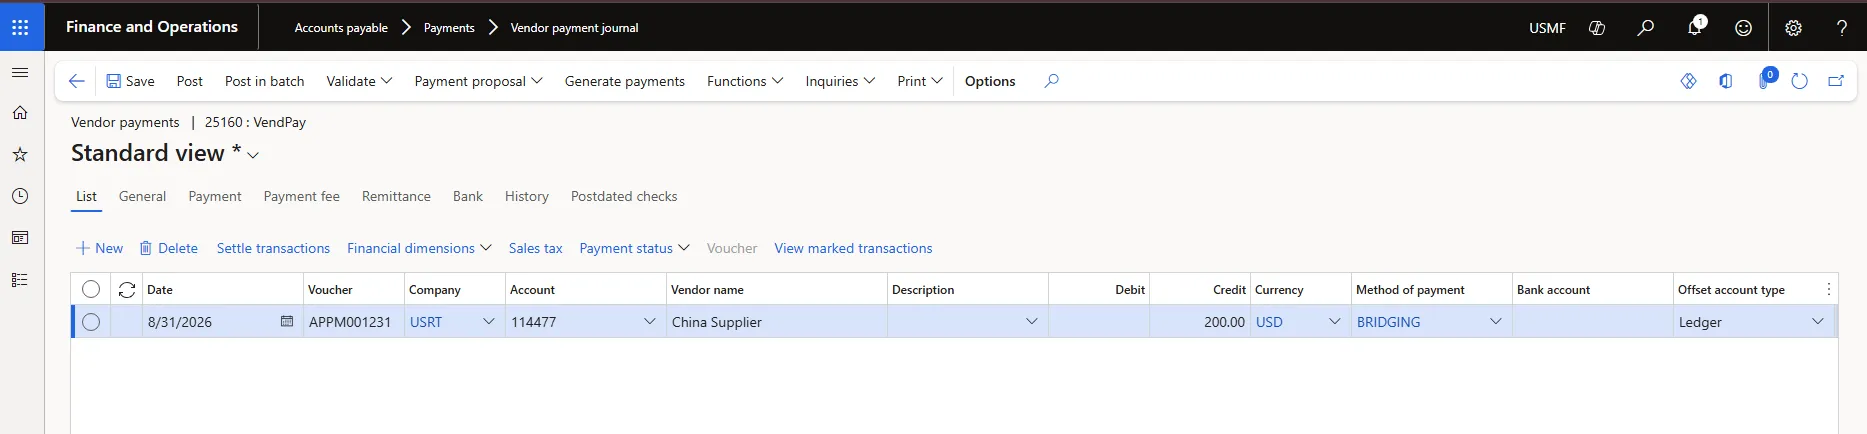This screenshot has height=434, width=1867.
Task: Expand the Validate menu
Action: pos(359,81)
